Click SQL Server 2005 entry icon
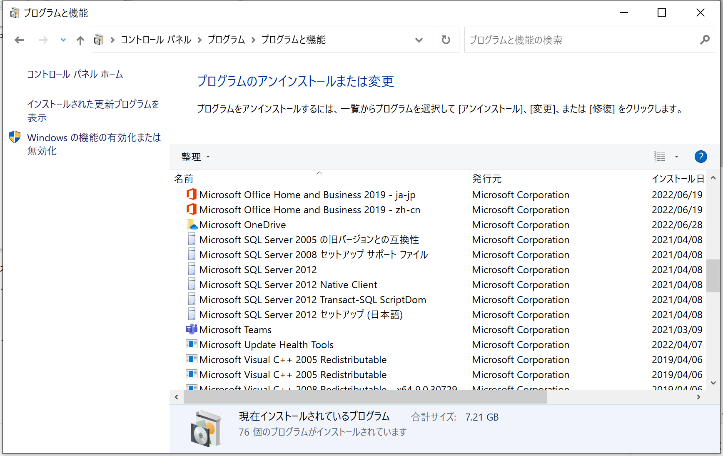 click(191, 239)
